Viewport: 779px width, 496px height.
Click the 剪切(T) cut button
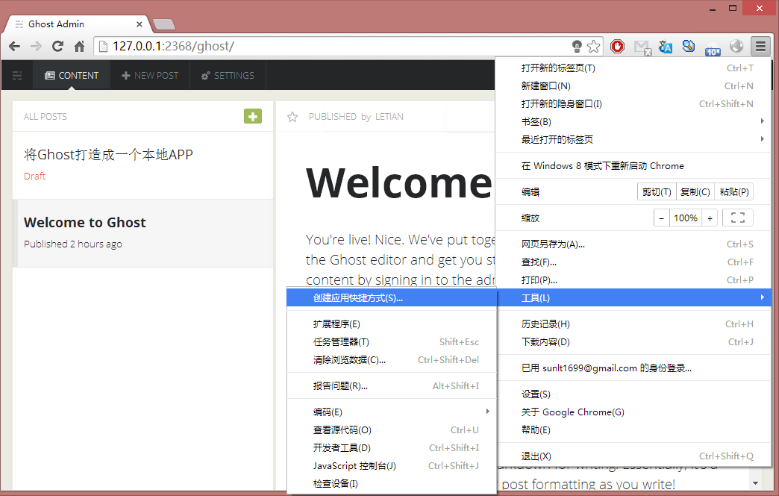click(x=656, y=192)
